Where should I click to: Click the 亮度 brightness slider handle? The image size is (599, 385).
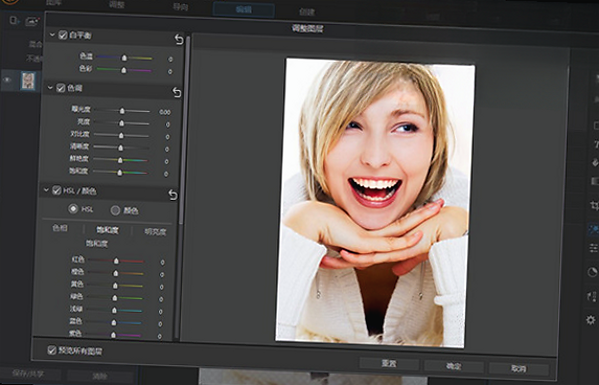(121, 123)
